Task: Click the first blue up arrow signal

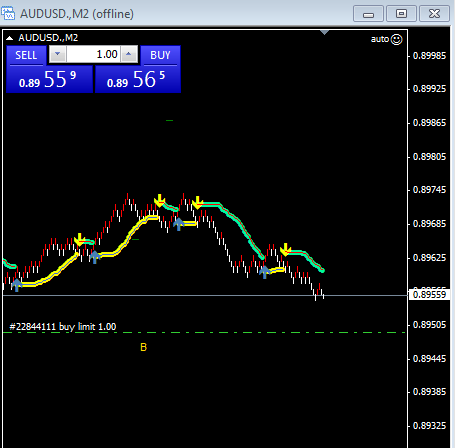Action: (16, 285)
